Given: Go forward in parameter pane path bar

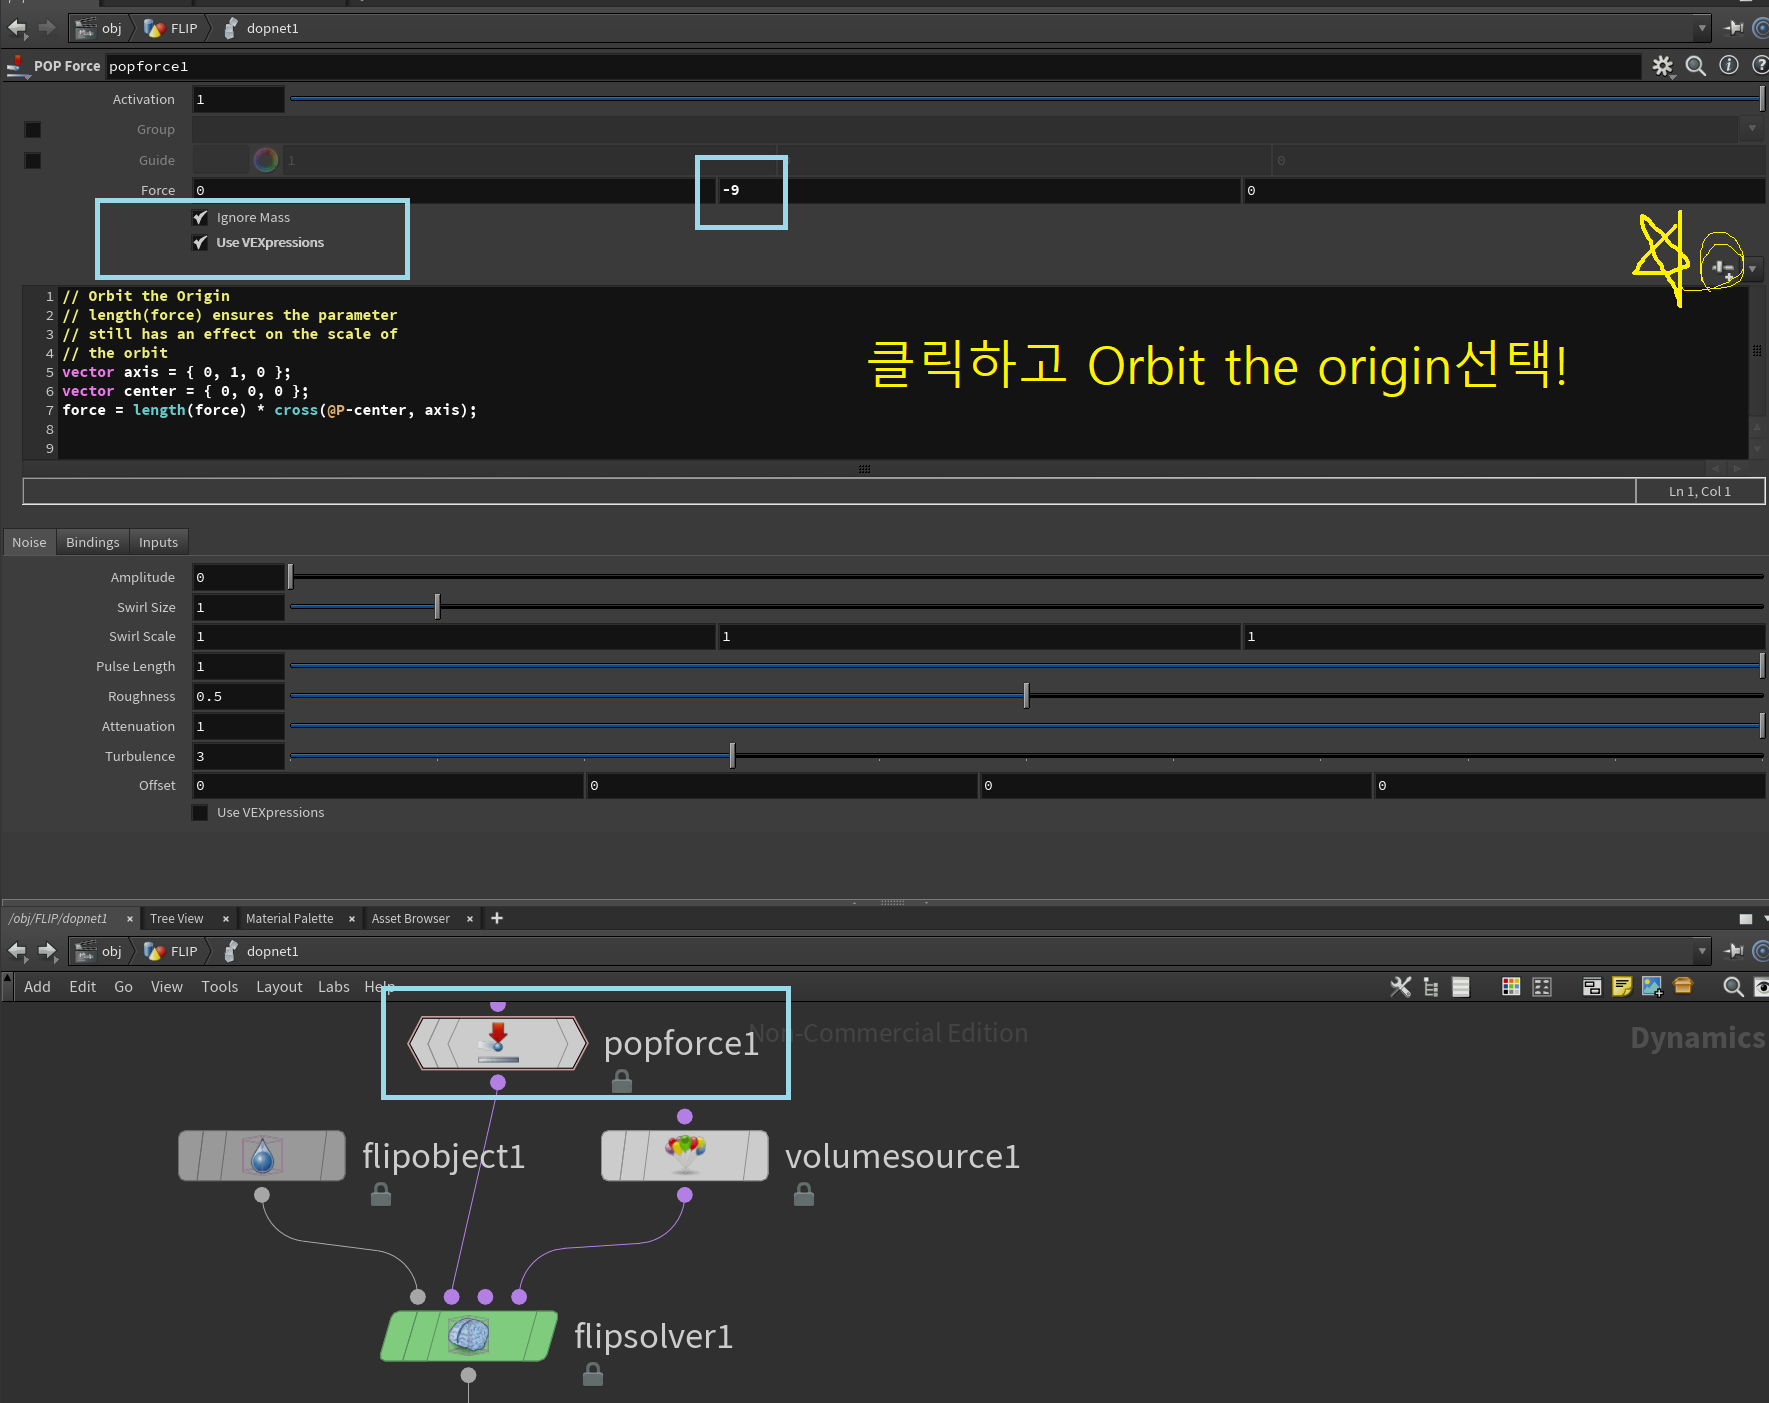Looking at the screenshot, I should point(47,28).
